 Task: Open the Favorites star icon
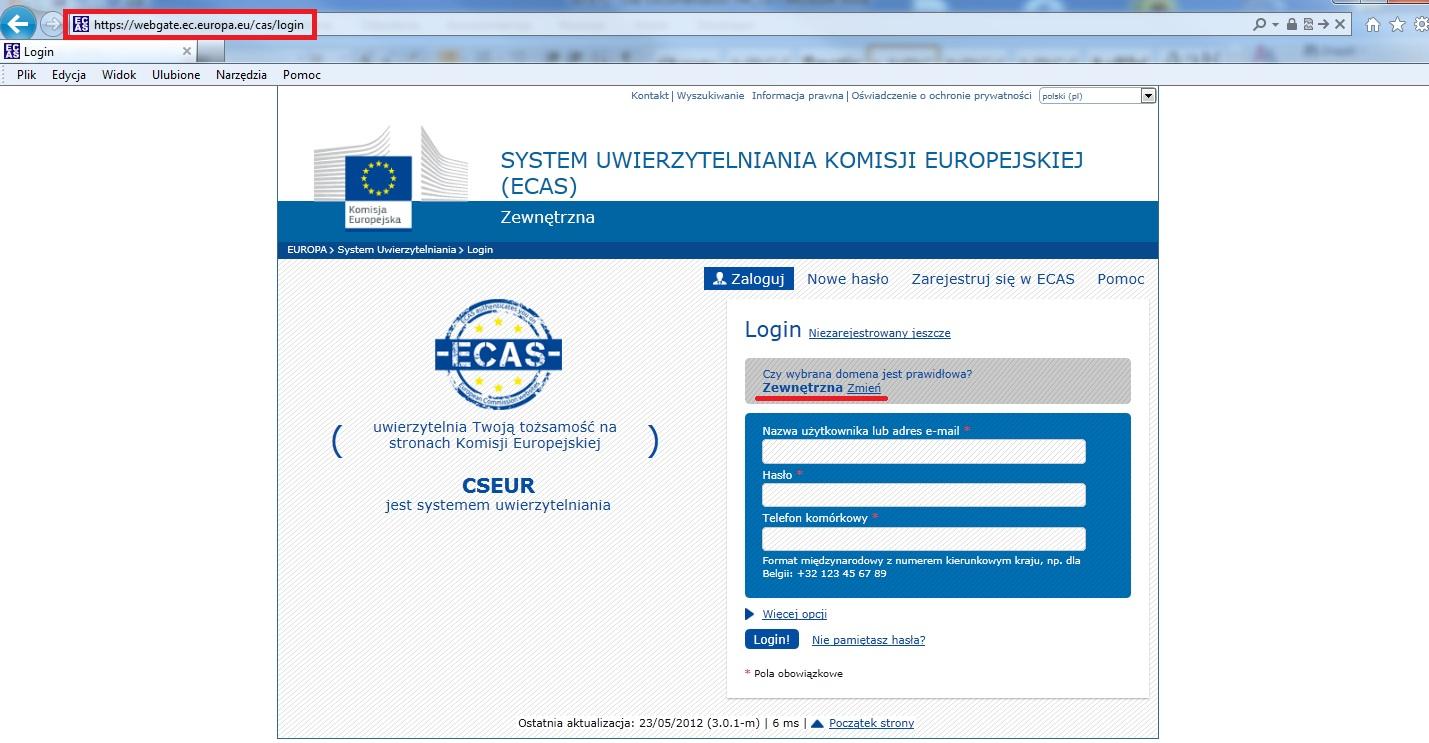[1397, 24]
